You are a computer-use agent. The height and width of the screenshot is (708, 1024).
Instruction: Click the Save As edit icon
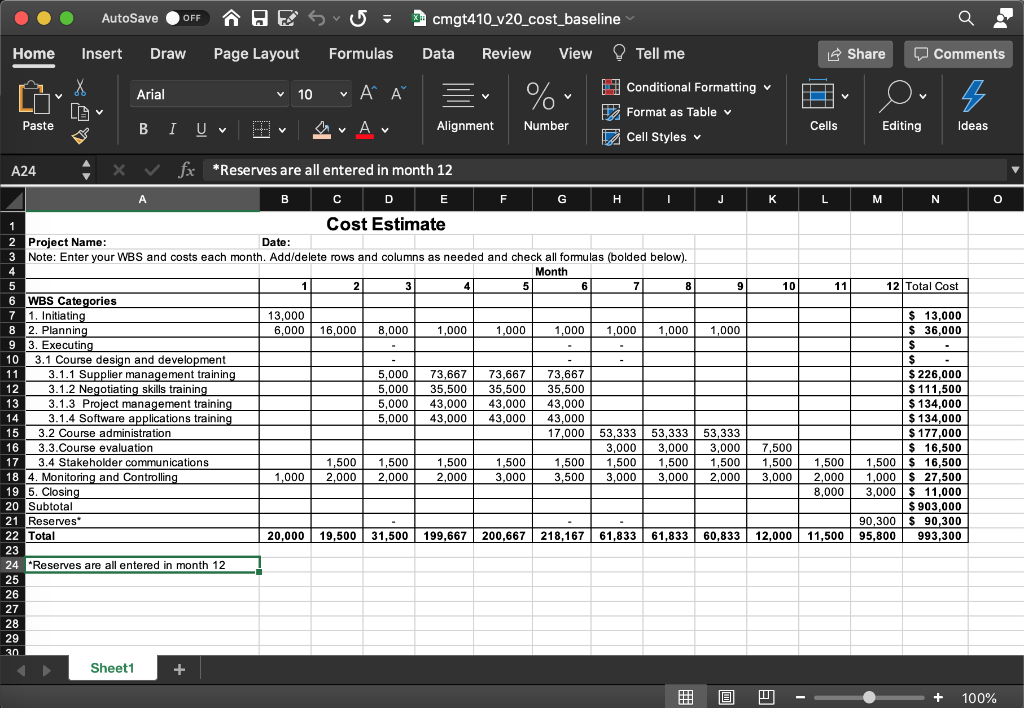pos(287,18)
